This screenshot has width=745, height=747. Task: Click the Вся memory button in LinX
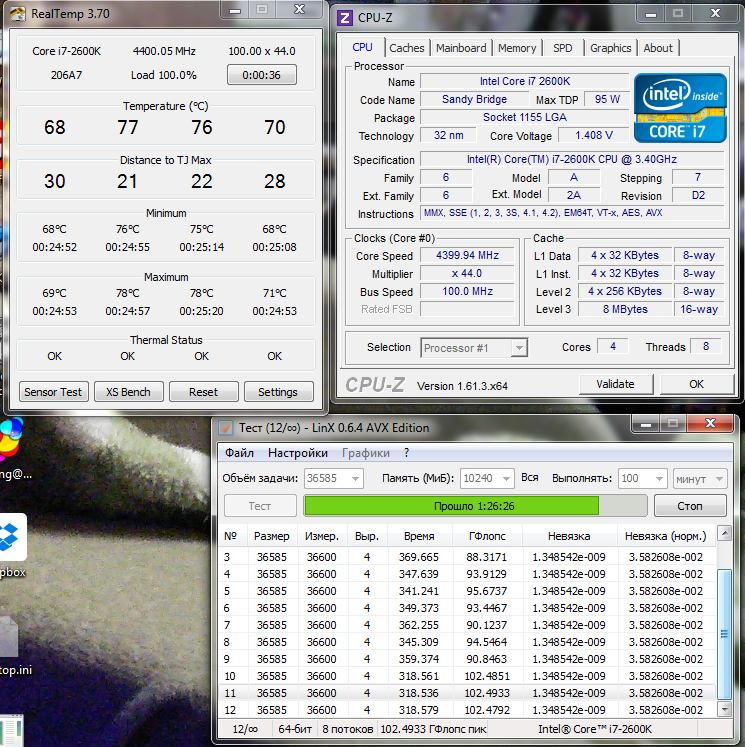pos(530,477)
